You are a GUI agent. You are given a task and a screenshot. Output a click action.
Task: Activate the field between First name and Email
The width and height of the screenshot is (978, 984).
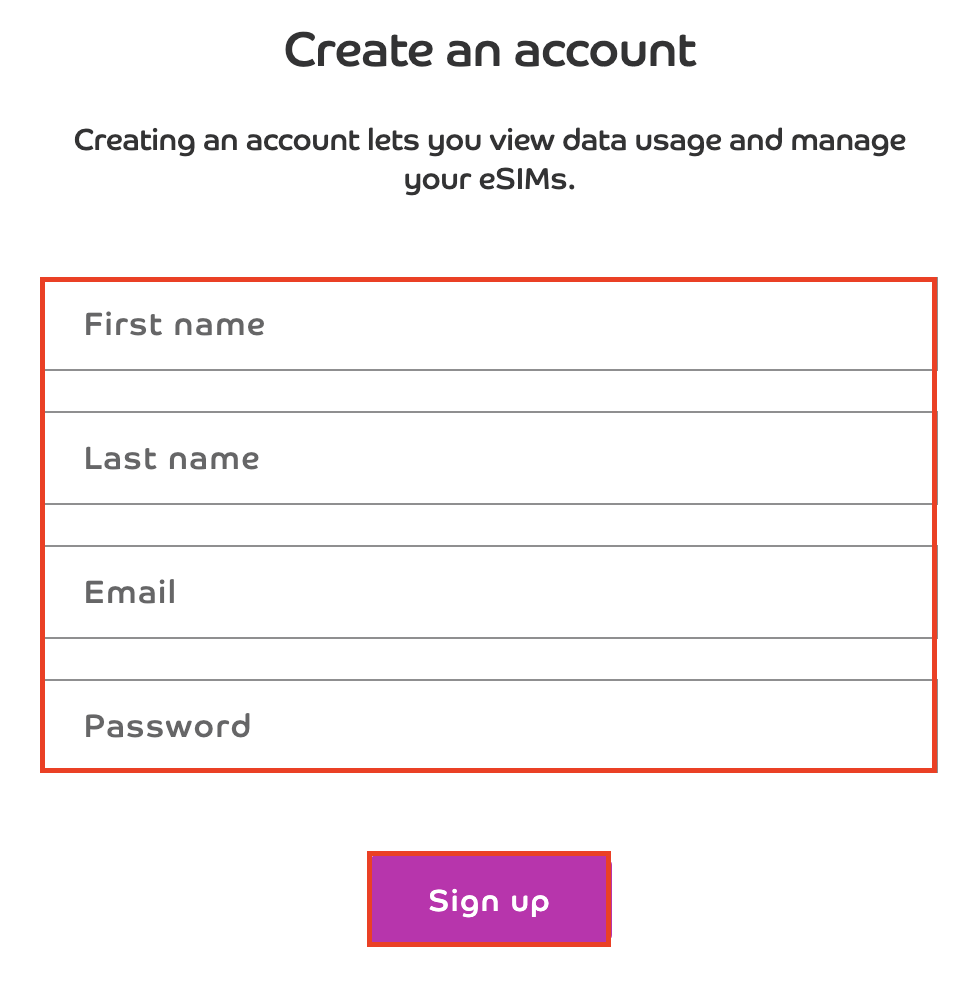(x=488, y=459)
